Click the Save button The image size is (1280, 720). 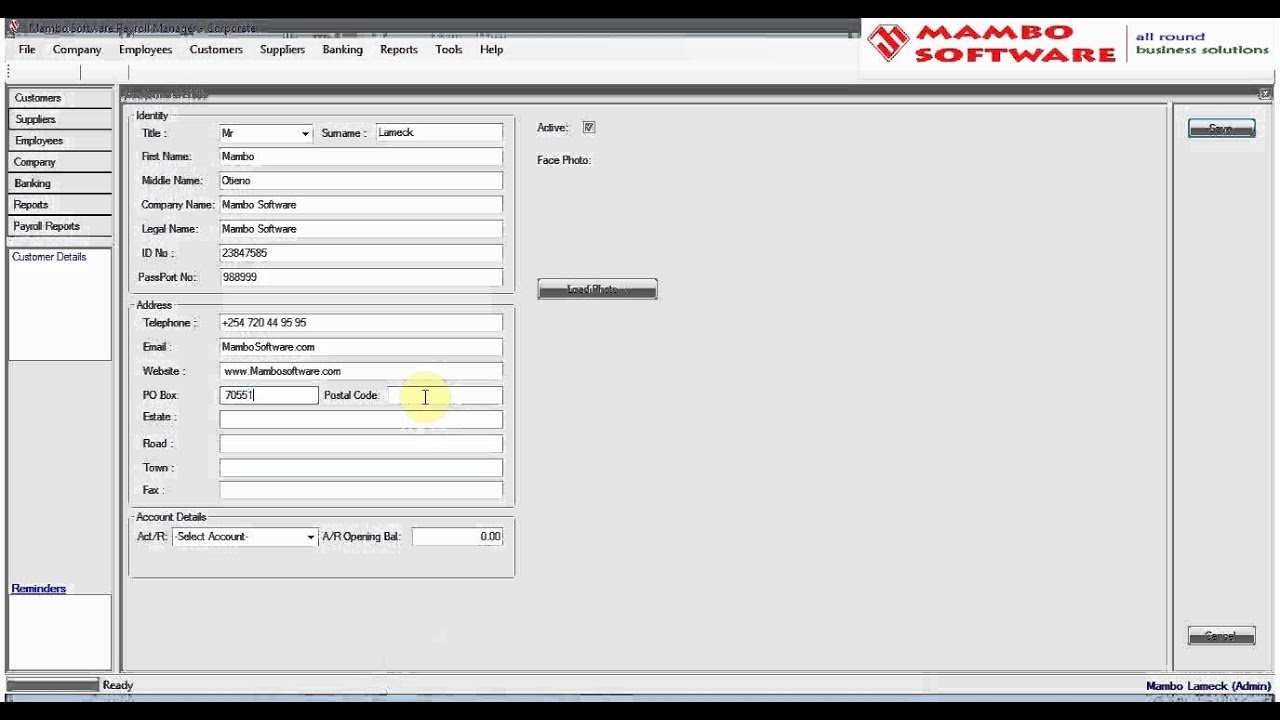coord(1221,129)
